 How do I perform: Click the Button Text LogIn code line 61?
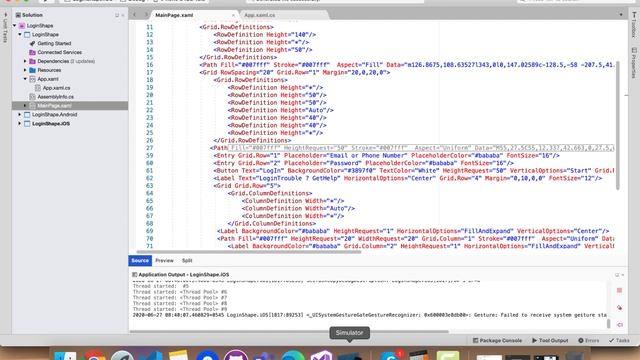pyautogui.click(x=413, y=171)
